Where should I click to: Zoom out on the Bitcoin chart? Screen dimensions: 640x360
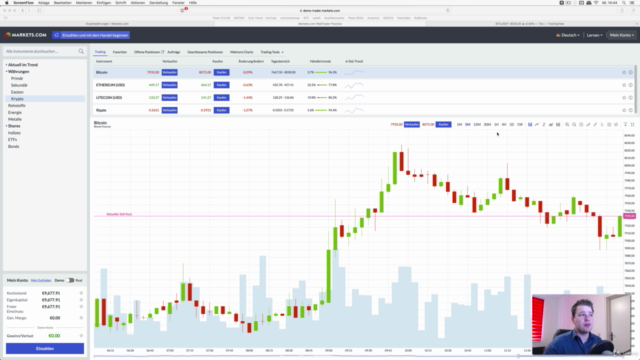574,124
